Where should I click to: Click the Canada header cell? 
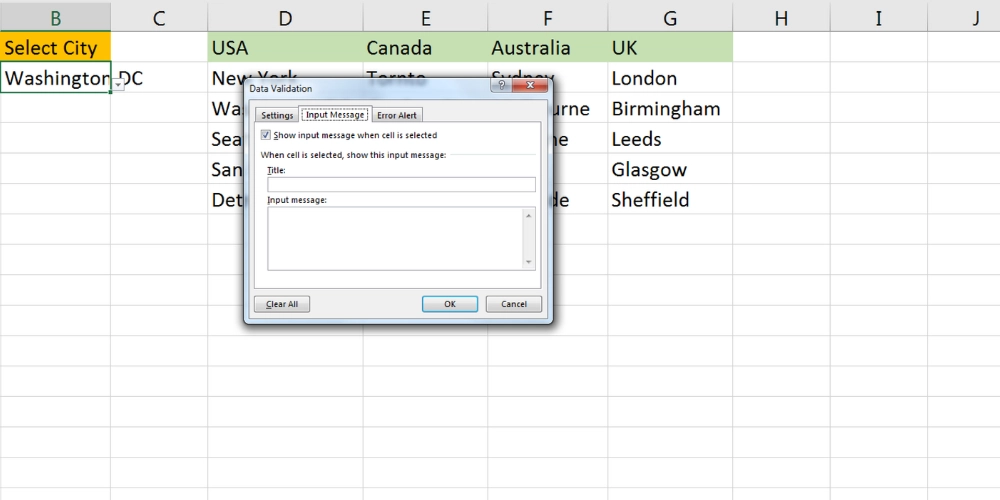pyautogui.click(x=425, y=47)
